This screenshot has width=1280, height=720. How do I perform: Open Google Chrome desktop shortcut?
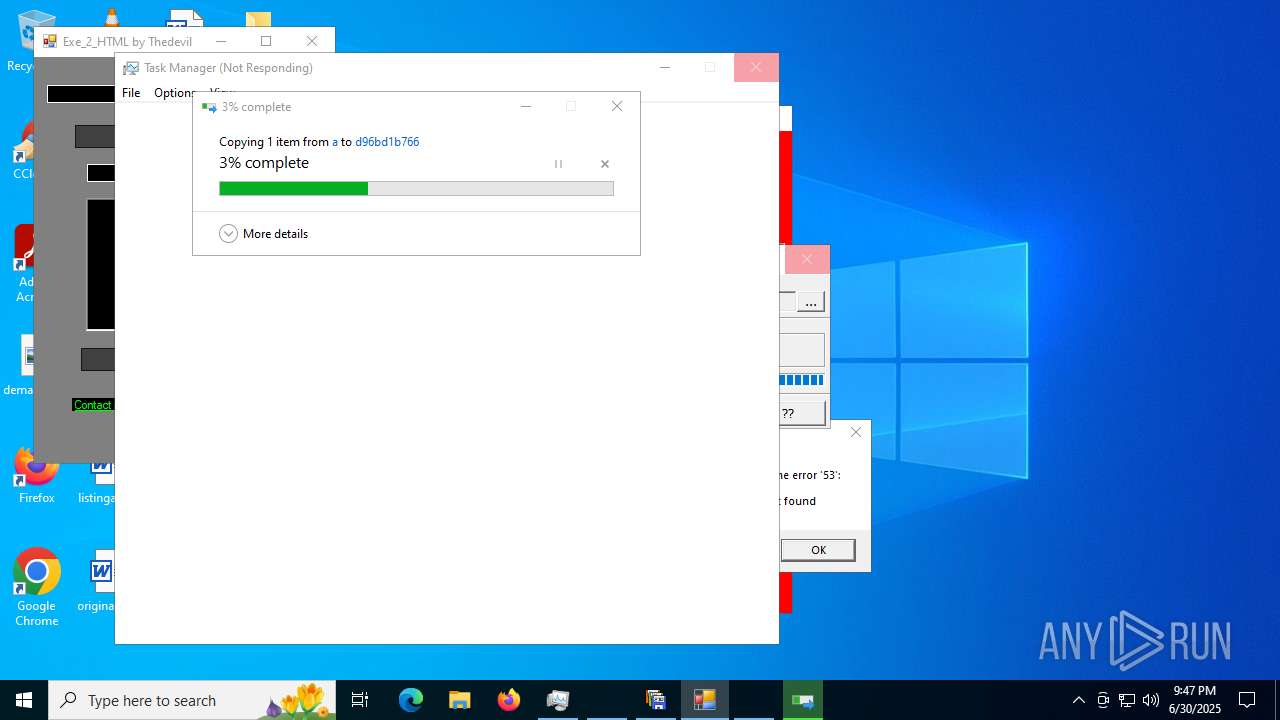click(x=37, y=588)
